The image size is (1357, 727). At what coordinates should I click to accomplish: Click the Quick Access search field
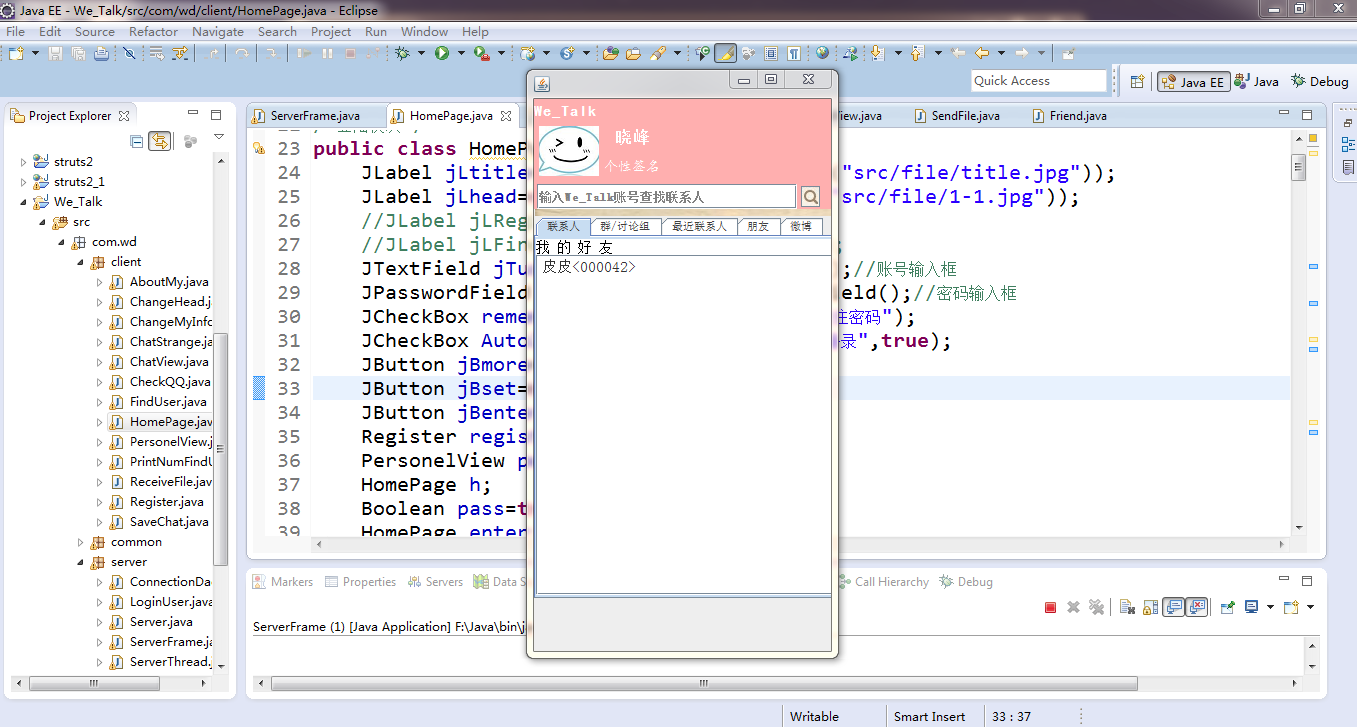[x=1039, y=81]
